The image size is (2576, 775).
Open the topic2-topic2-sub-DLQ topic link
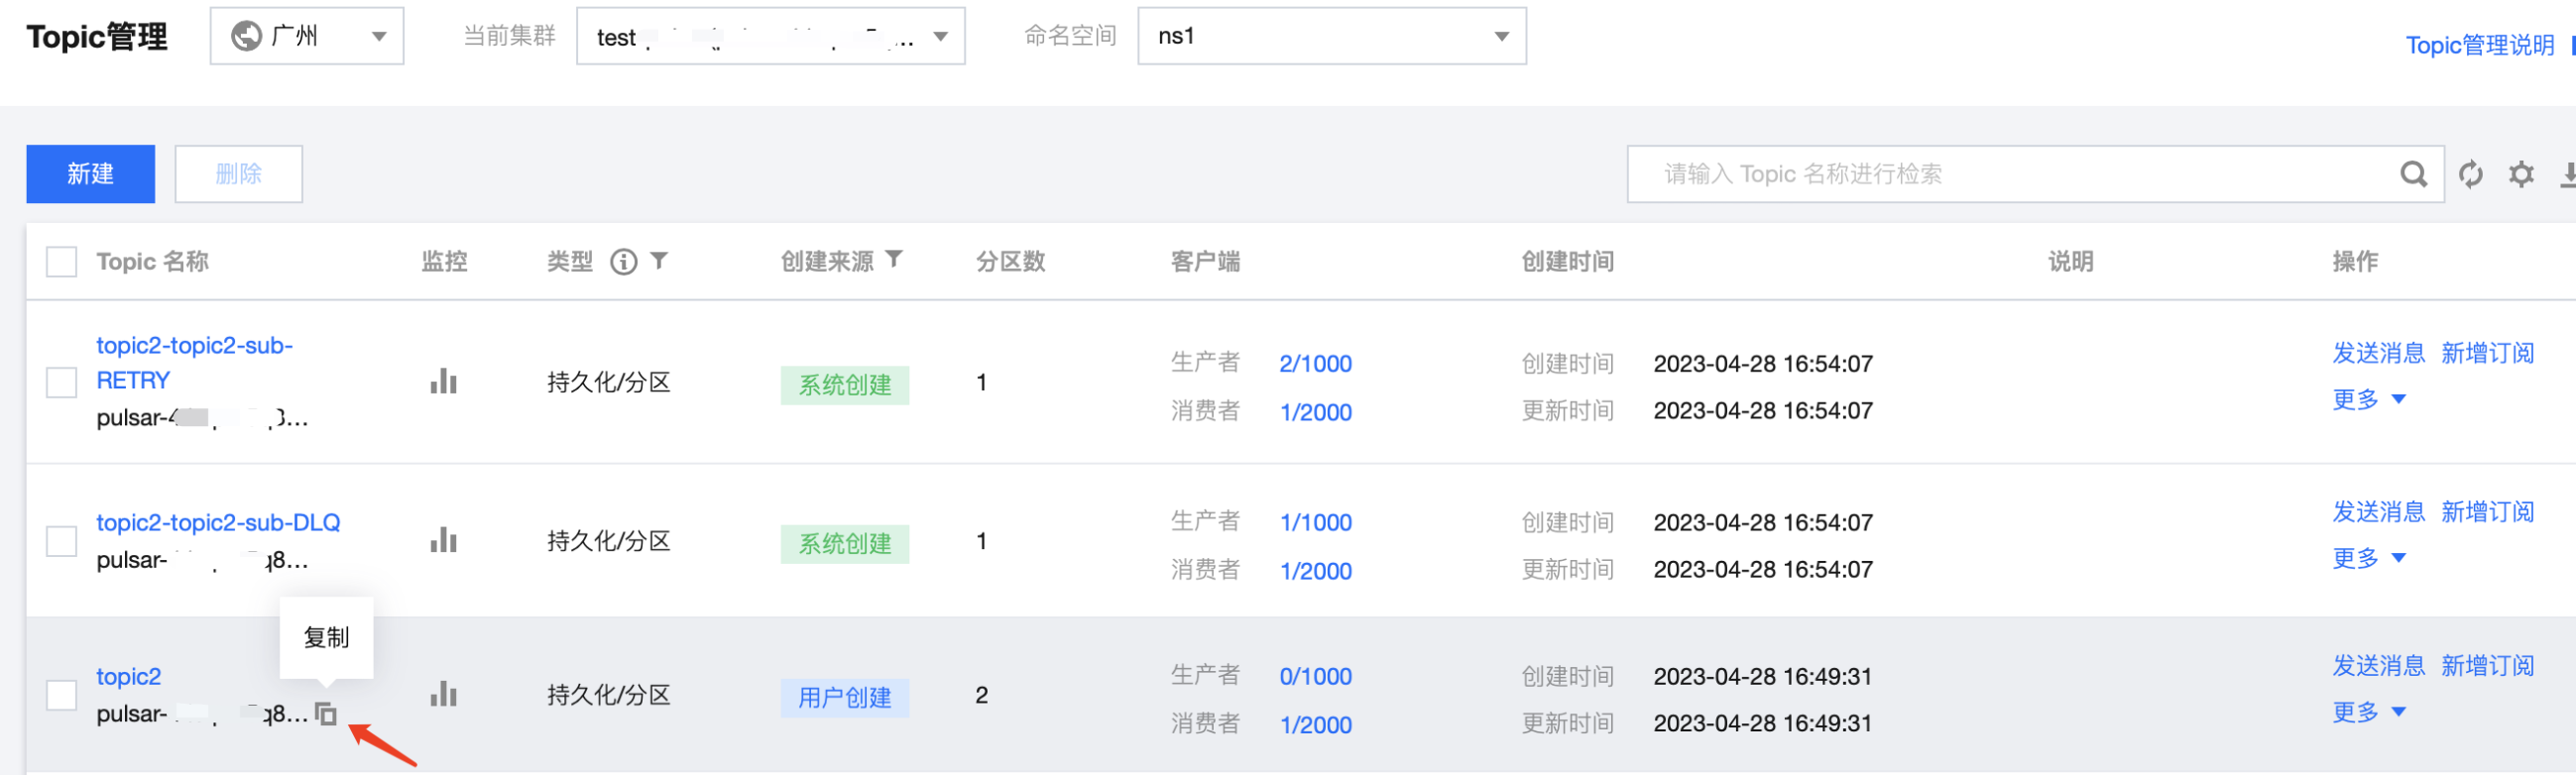pyautogui.click(x=218, y=522)
